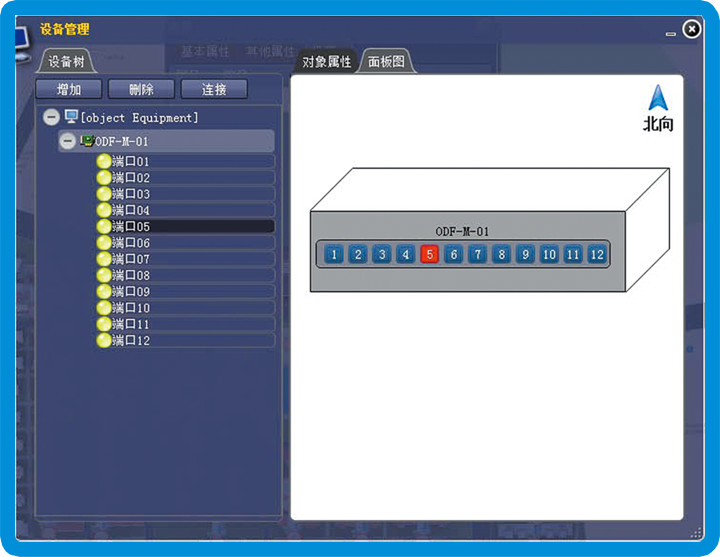The image size is (720, 557).
Task: Click the yellow ball icon of 端口09
Action: (x=104, y=291)
